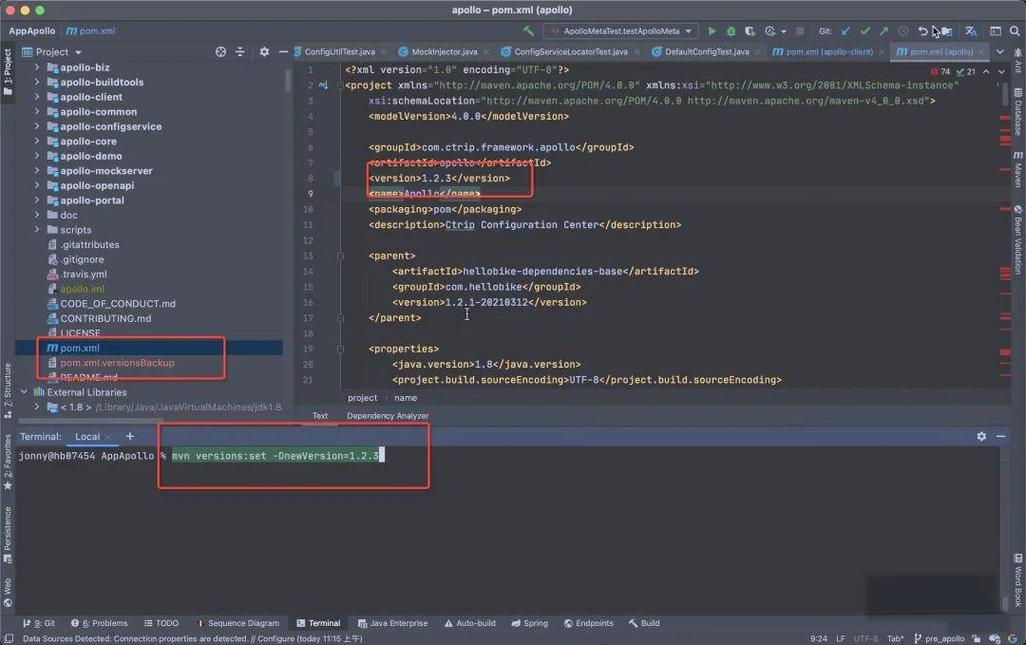
Task: Open Project panel gear settings
Action: (x=264, y=52)
